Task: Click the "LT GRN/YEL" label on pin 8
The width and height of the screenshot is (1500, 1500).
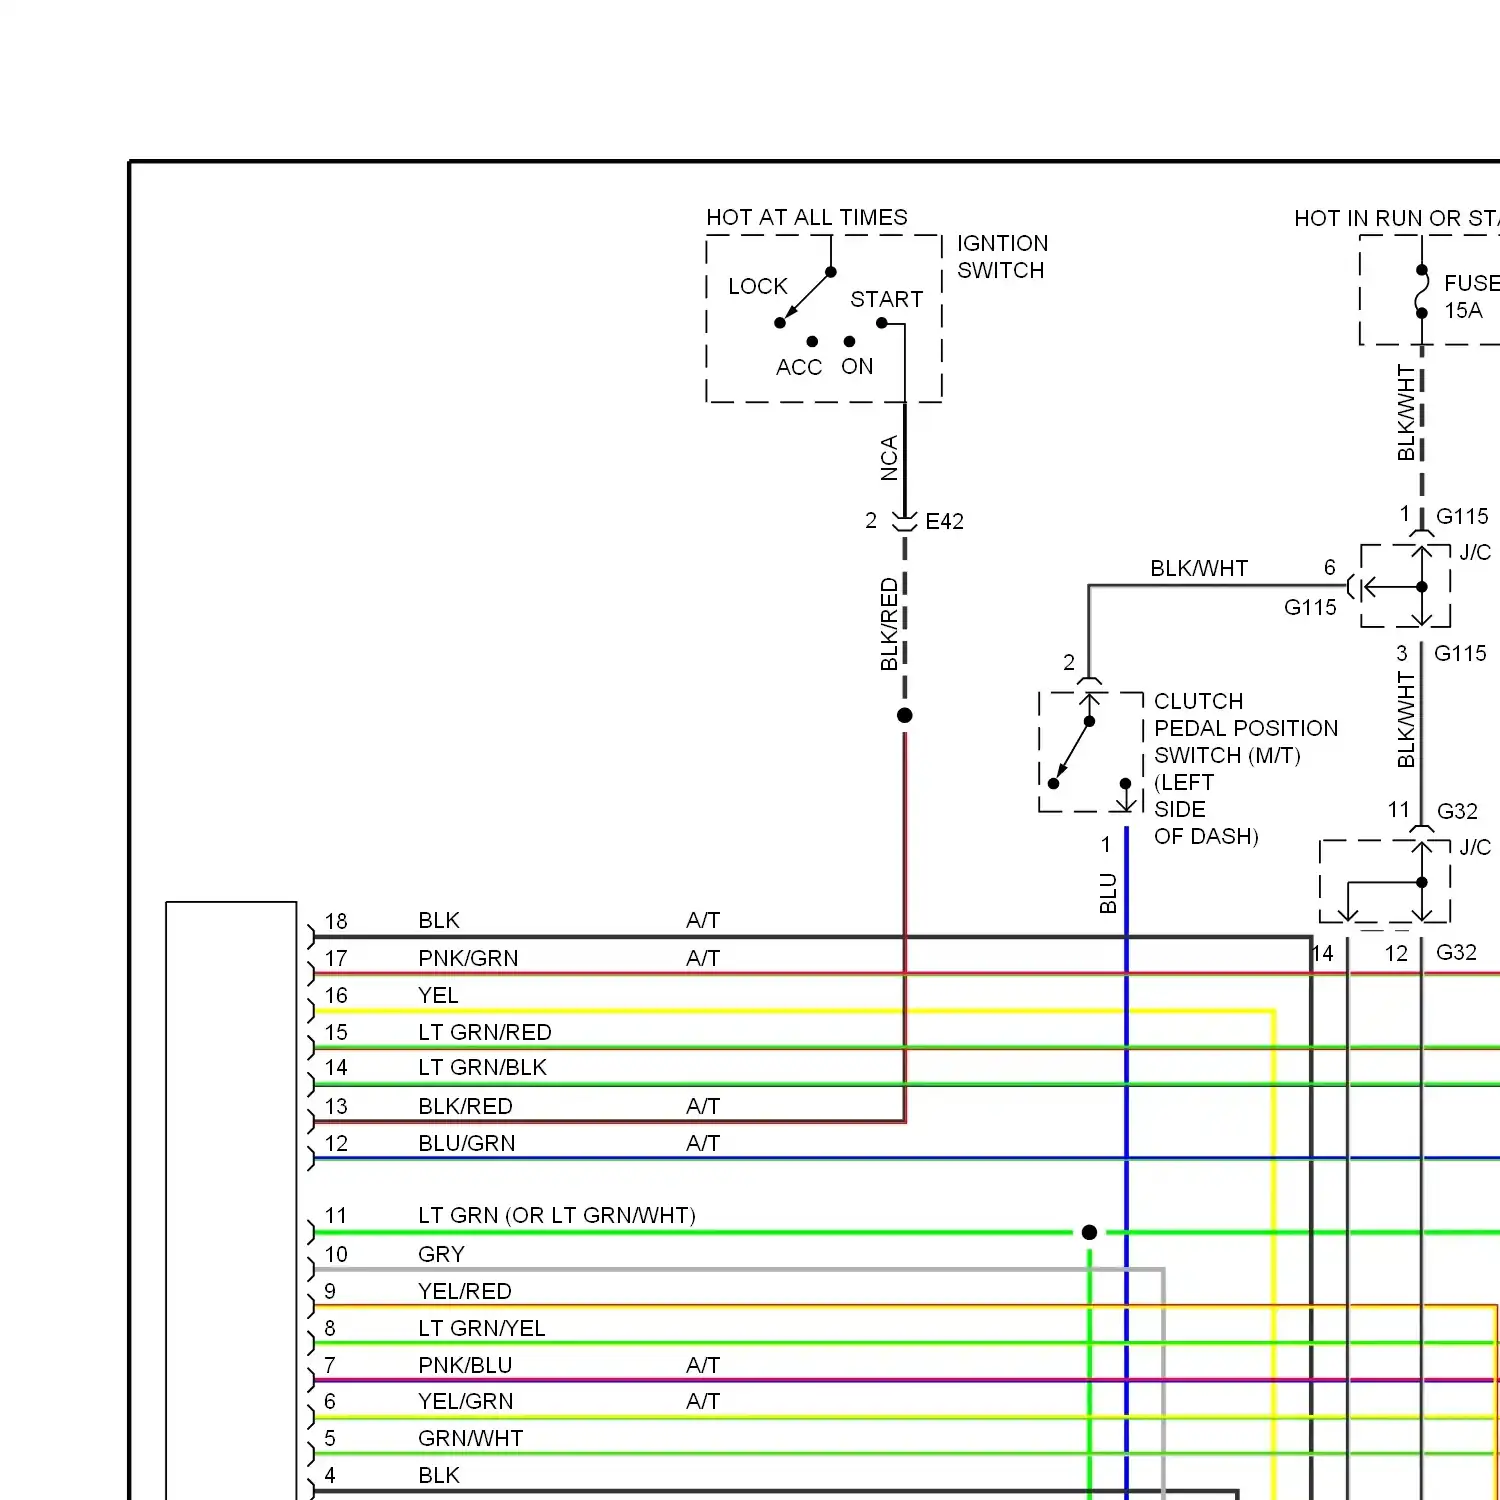Action: [482, 1328]
